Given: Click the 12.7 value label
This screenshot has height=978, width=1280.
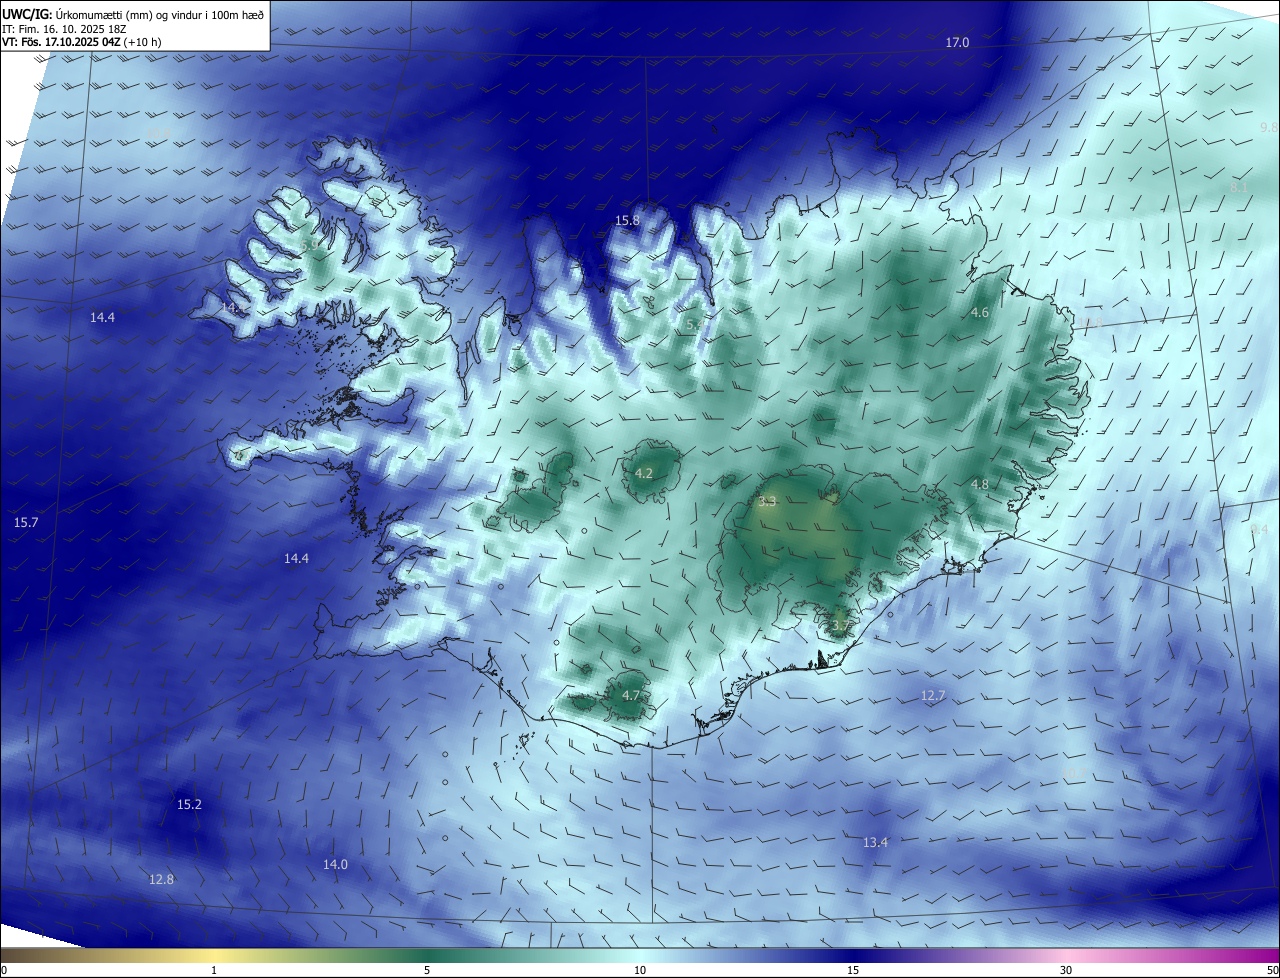Looking at the screenshot, I should coord(932,695).
